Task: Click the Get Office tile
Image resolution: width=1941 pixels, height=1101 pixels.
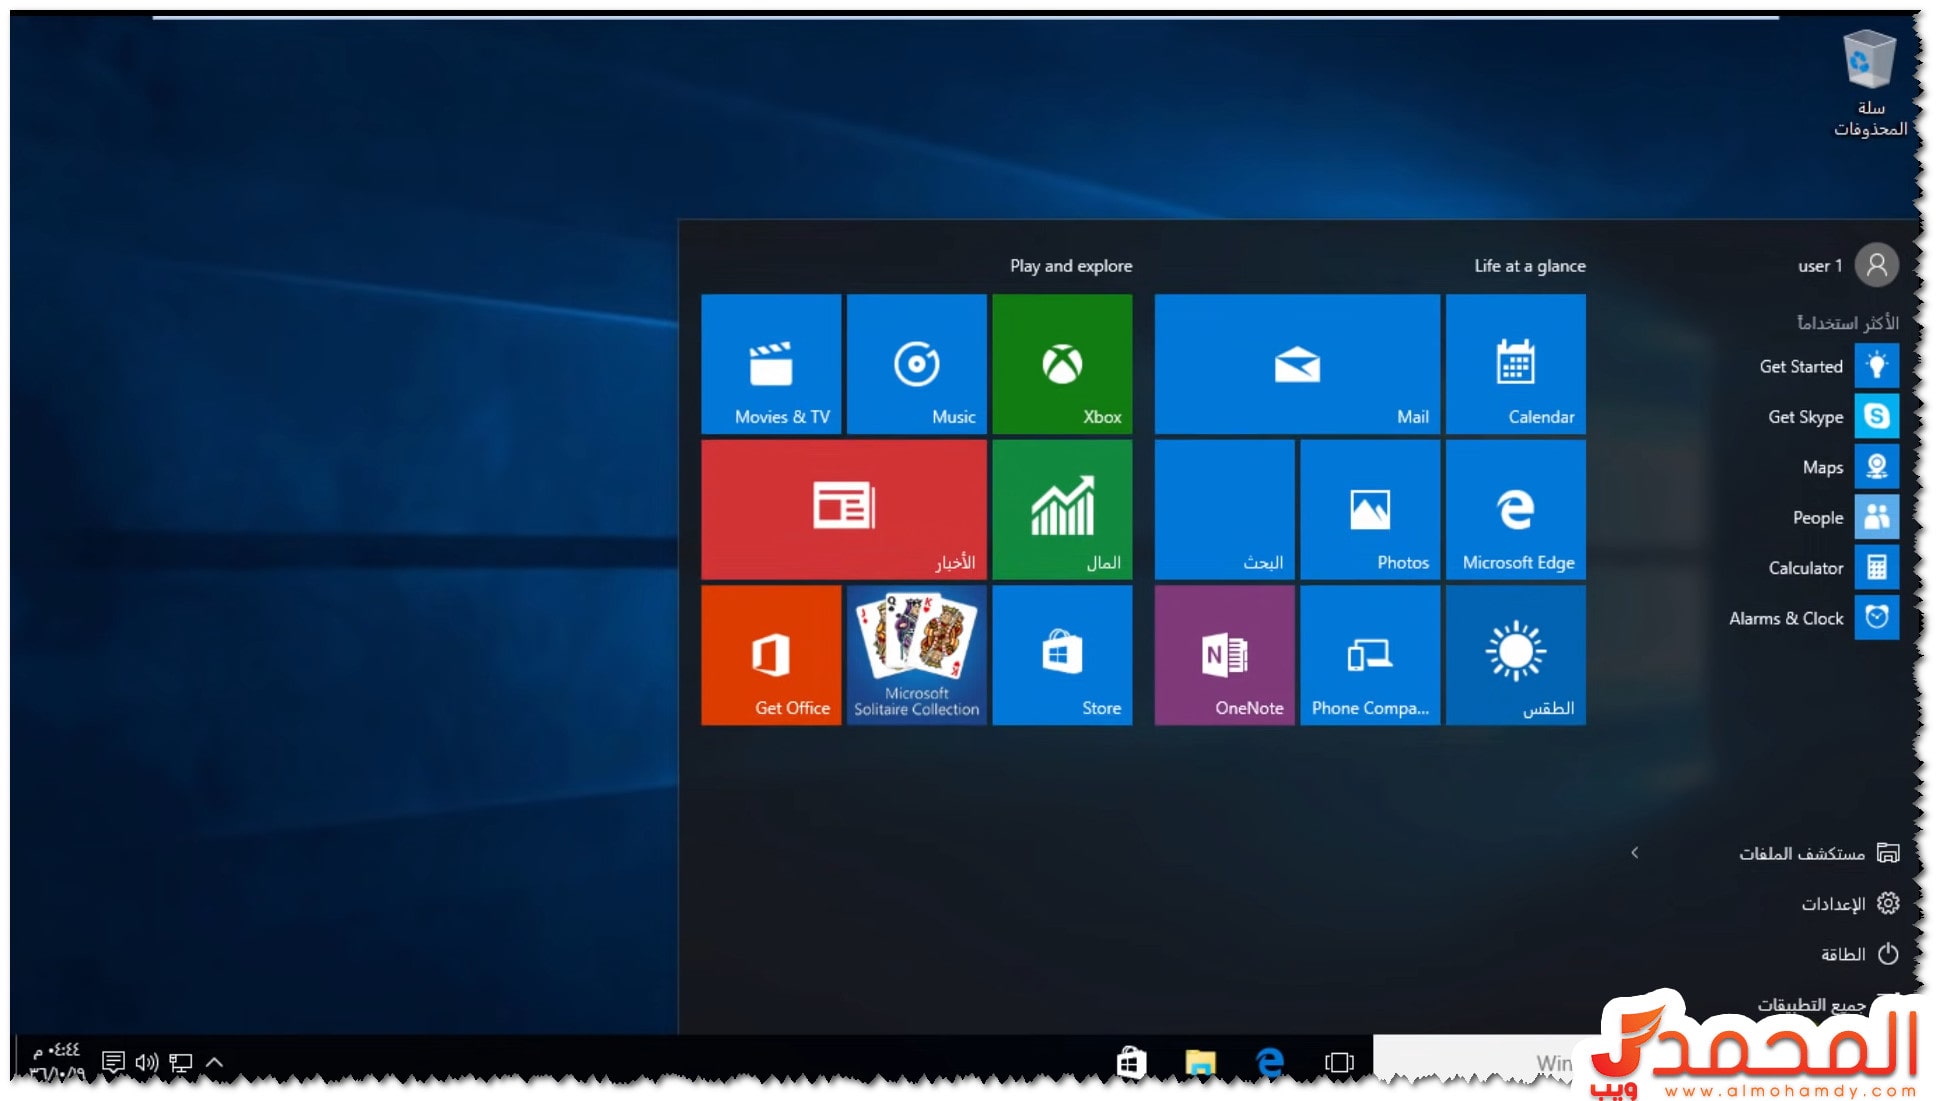Action: (770, 655)
